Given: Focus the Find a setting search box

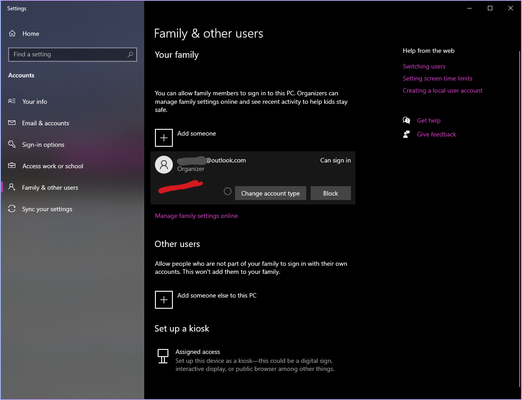Looking at the screenshot, I should point(72,54).
